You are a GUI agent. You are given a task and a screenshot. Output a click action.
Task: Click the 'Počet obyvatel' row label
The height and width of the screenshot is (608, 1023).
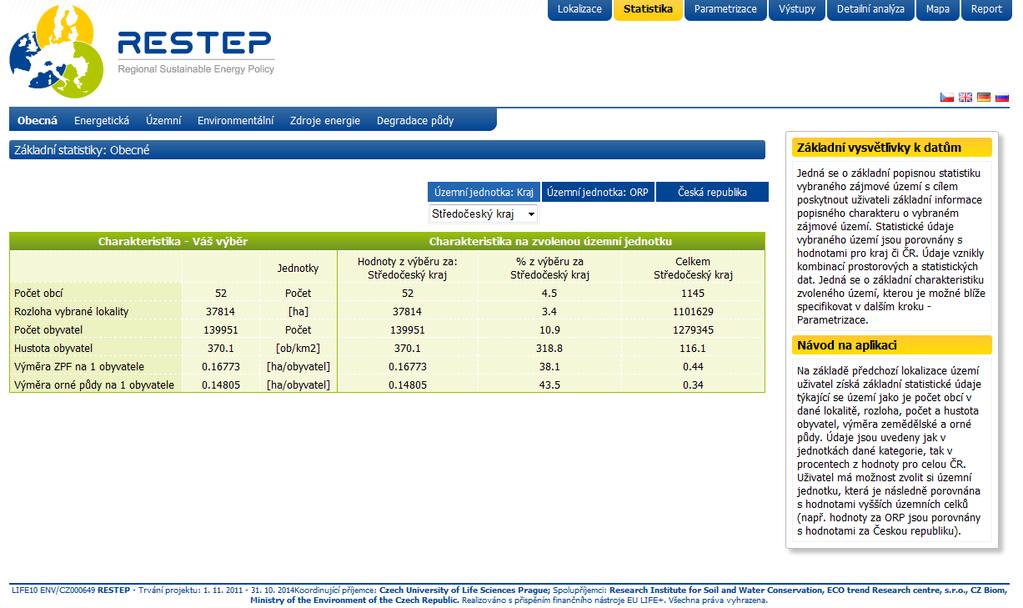[x=48, y=330]
